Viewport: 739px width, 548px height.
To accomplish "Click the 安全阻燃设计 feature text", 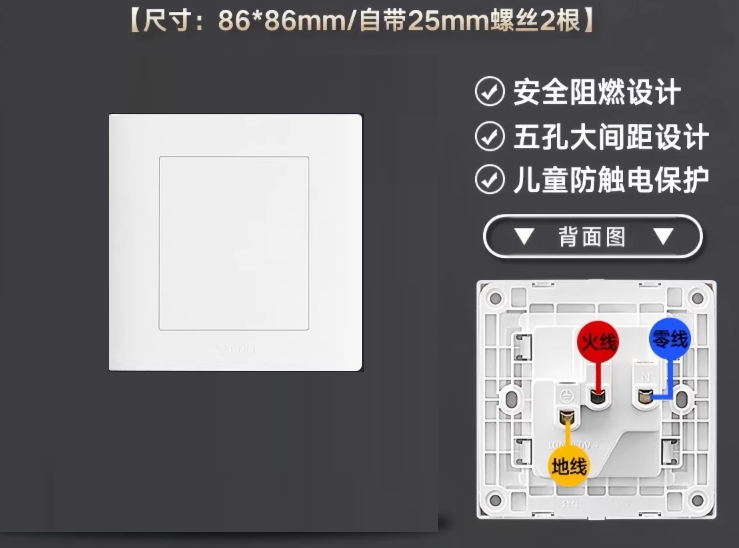I will (x=597, y=92).
